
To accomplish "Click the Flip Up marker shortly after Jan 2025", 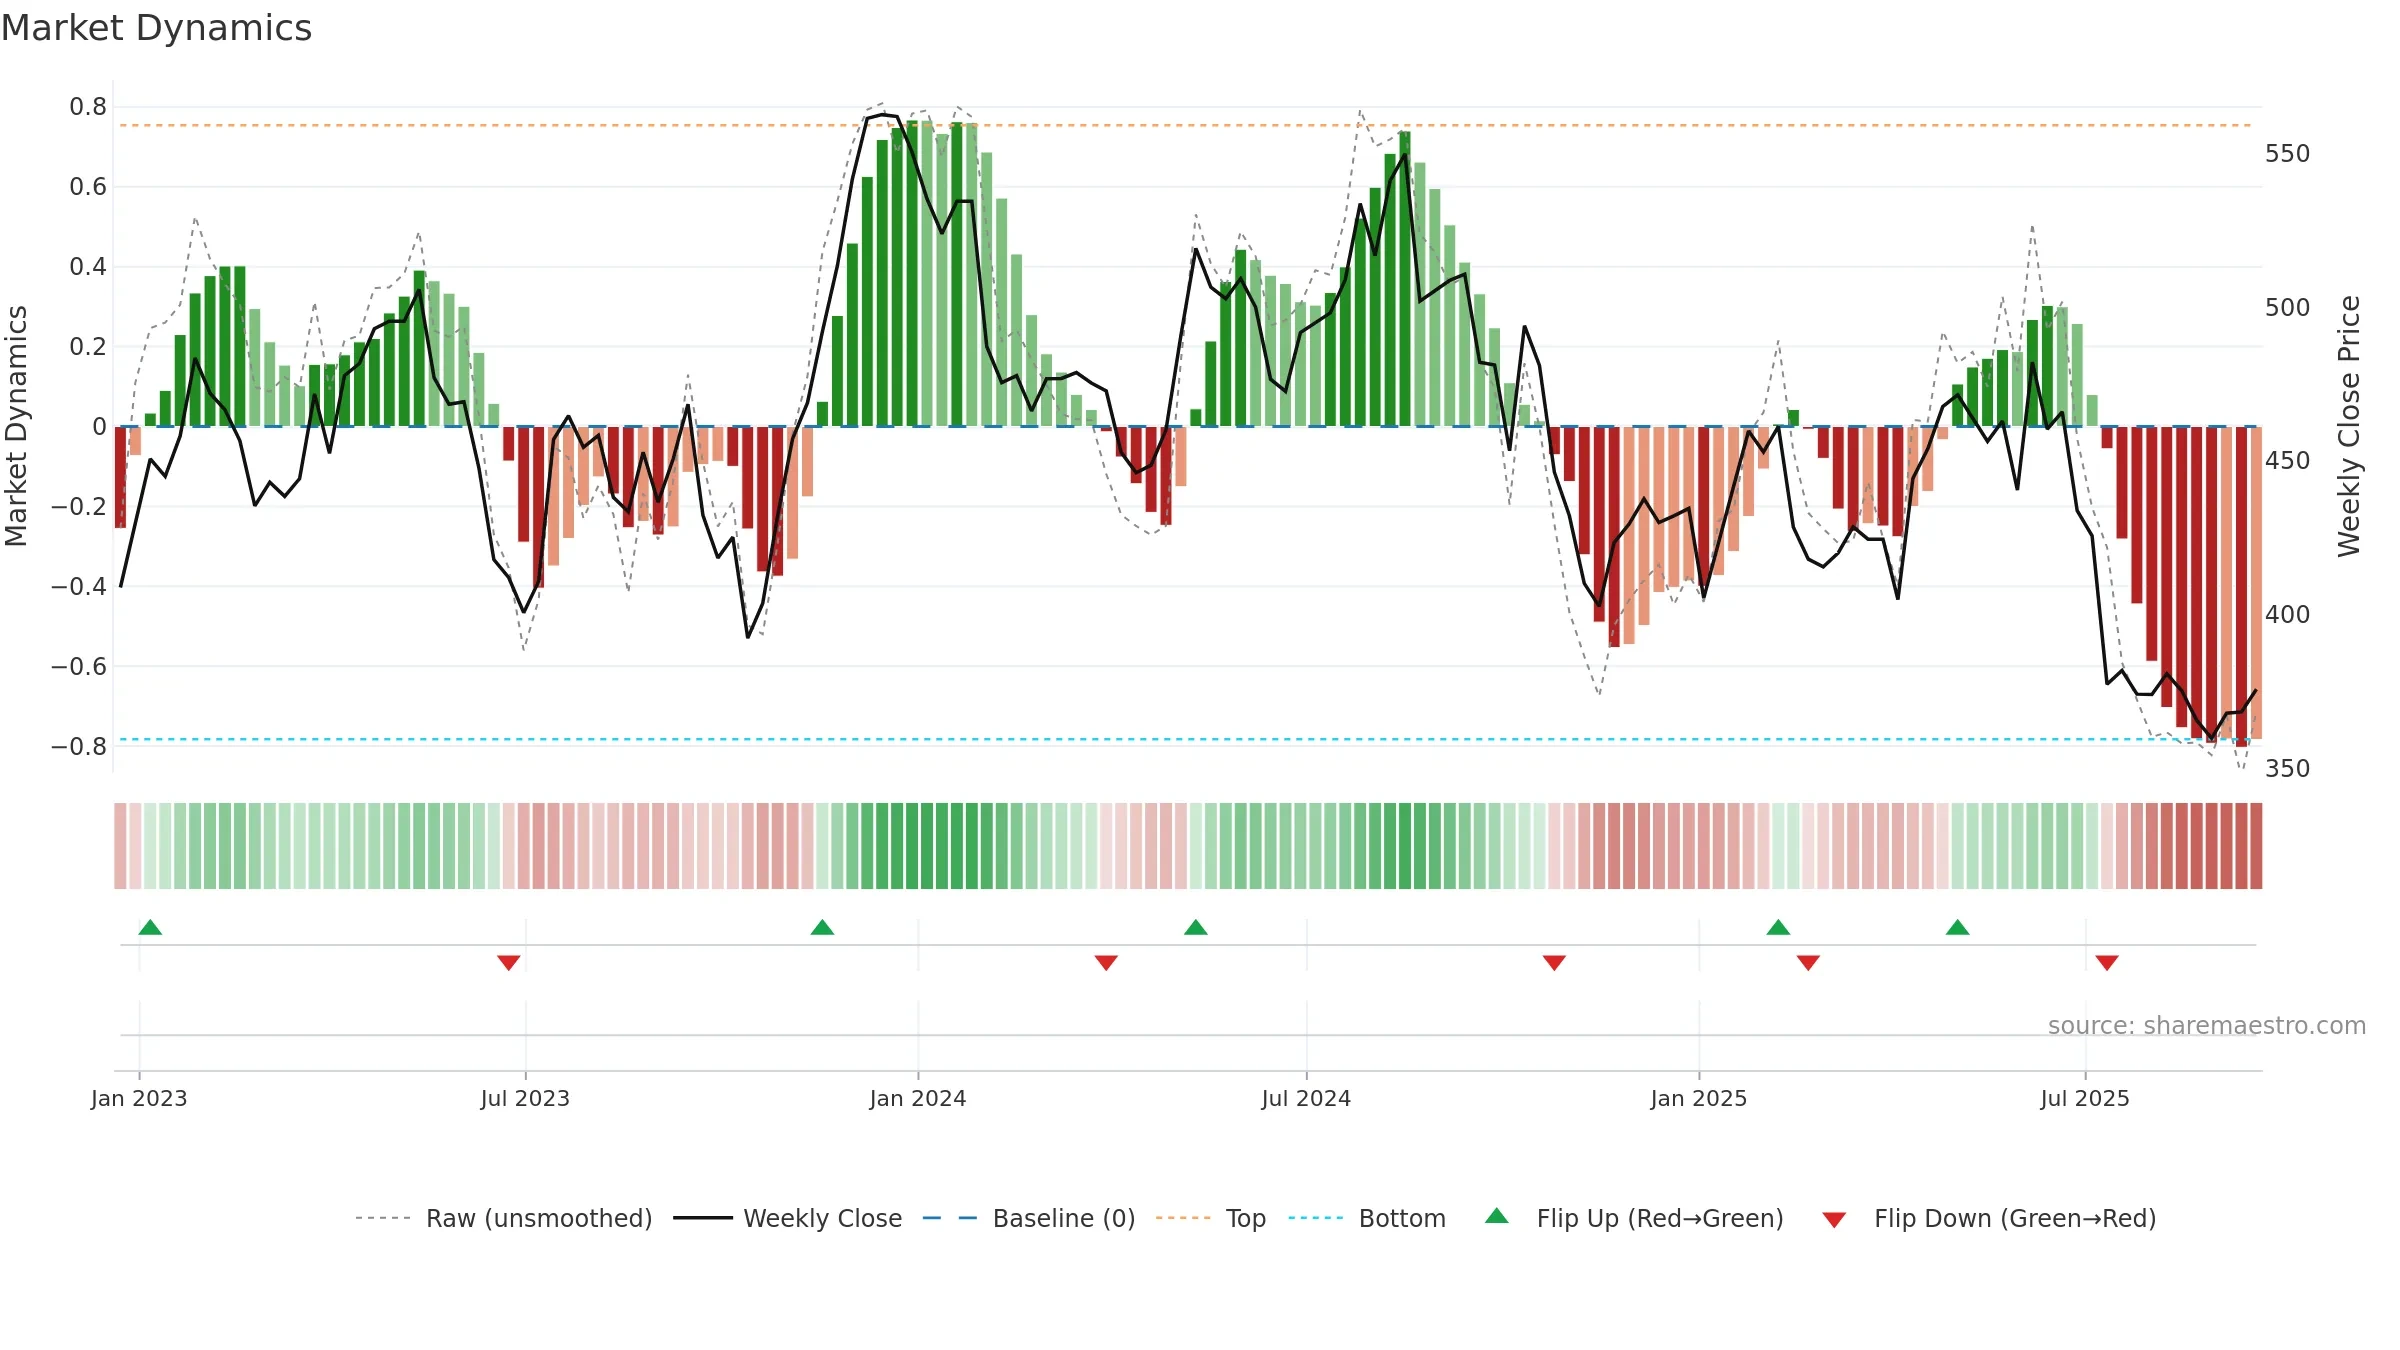I will tap(1778, 927).
